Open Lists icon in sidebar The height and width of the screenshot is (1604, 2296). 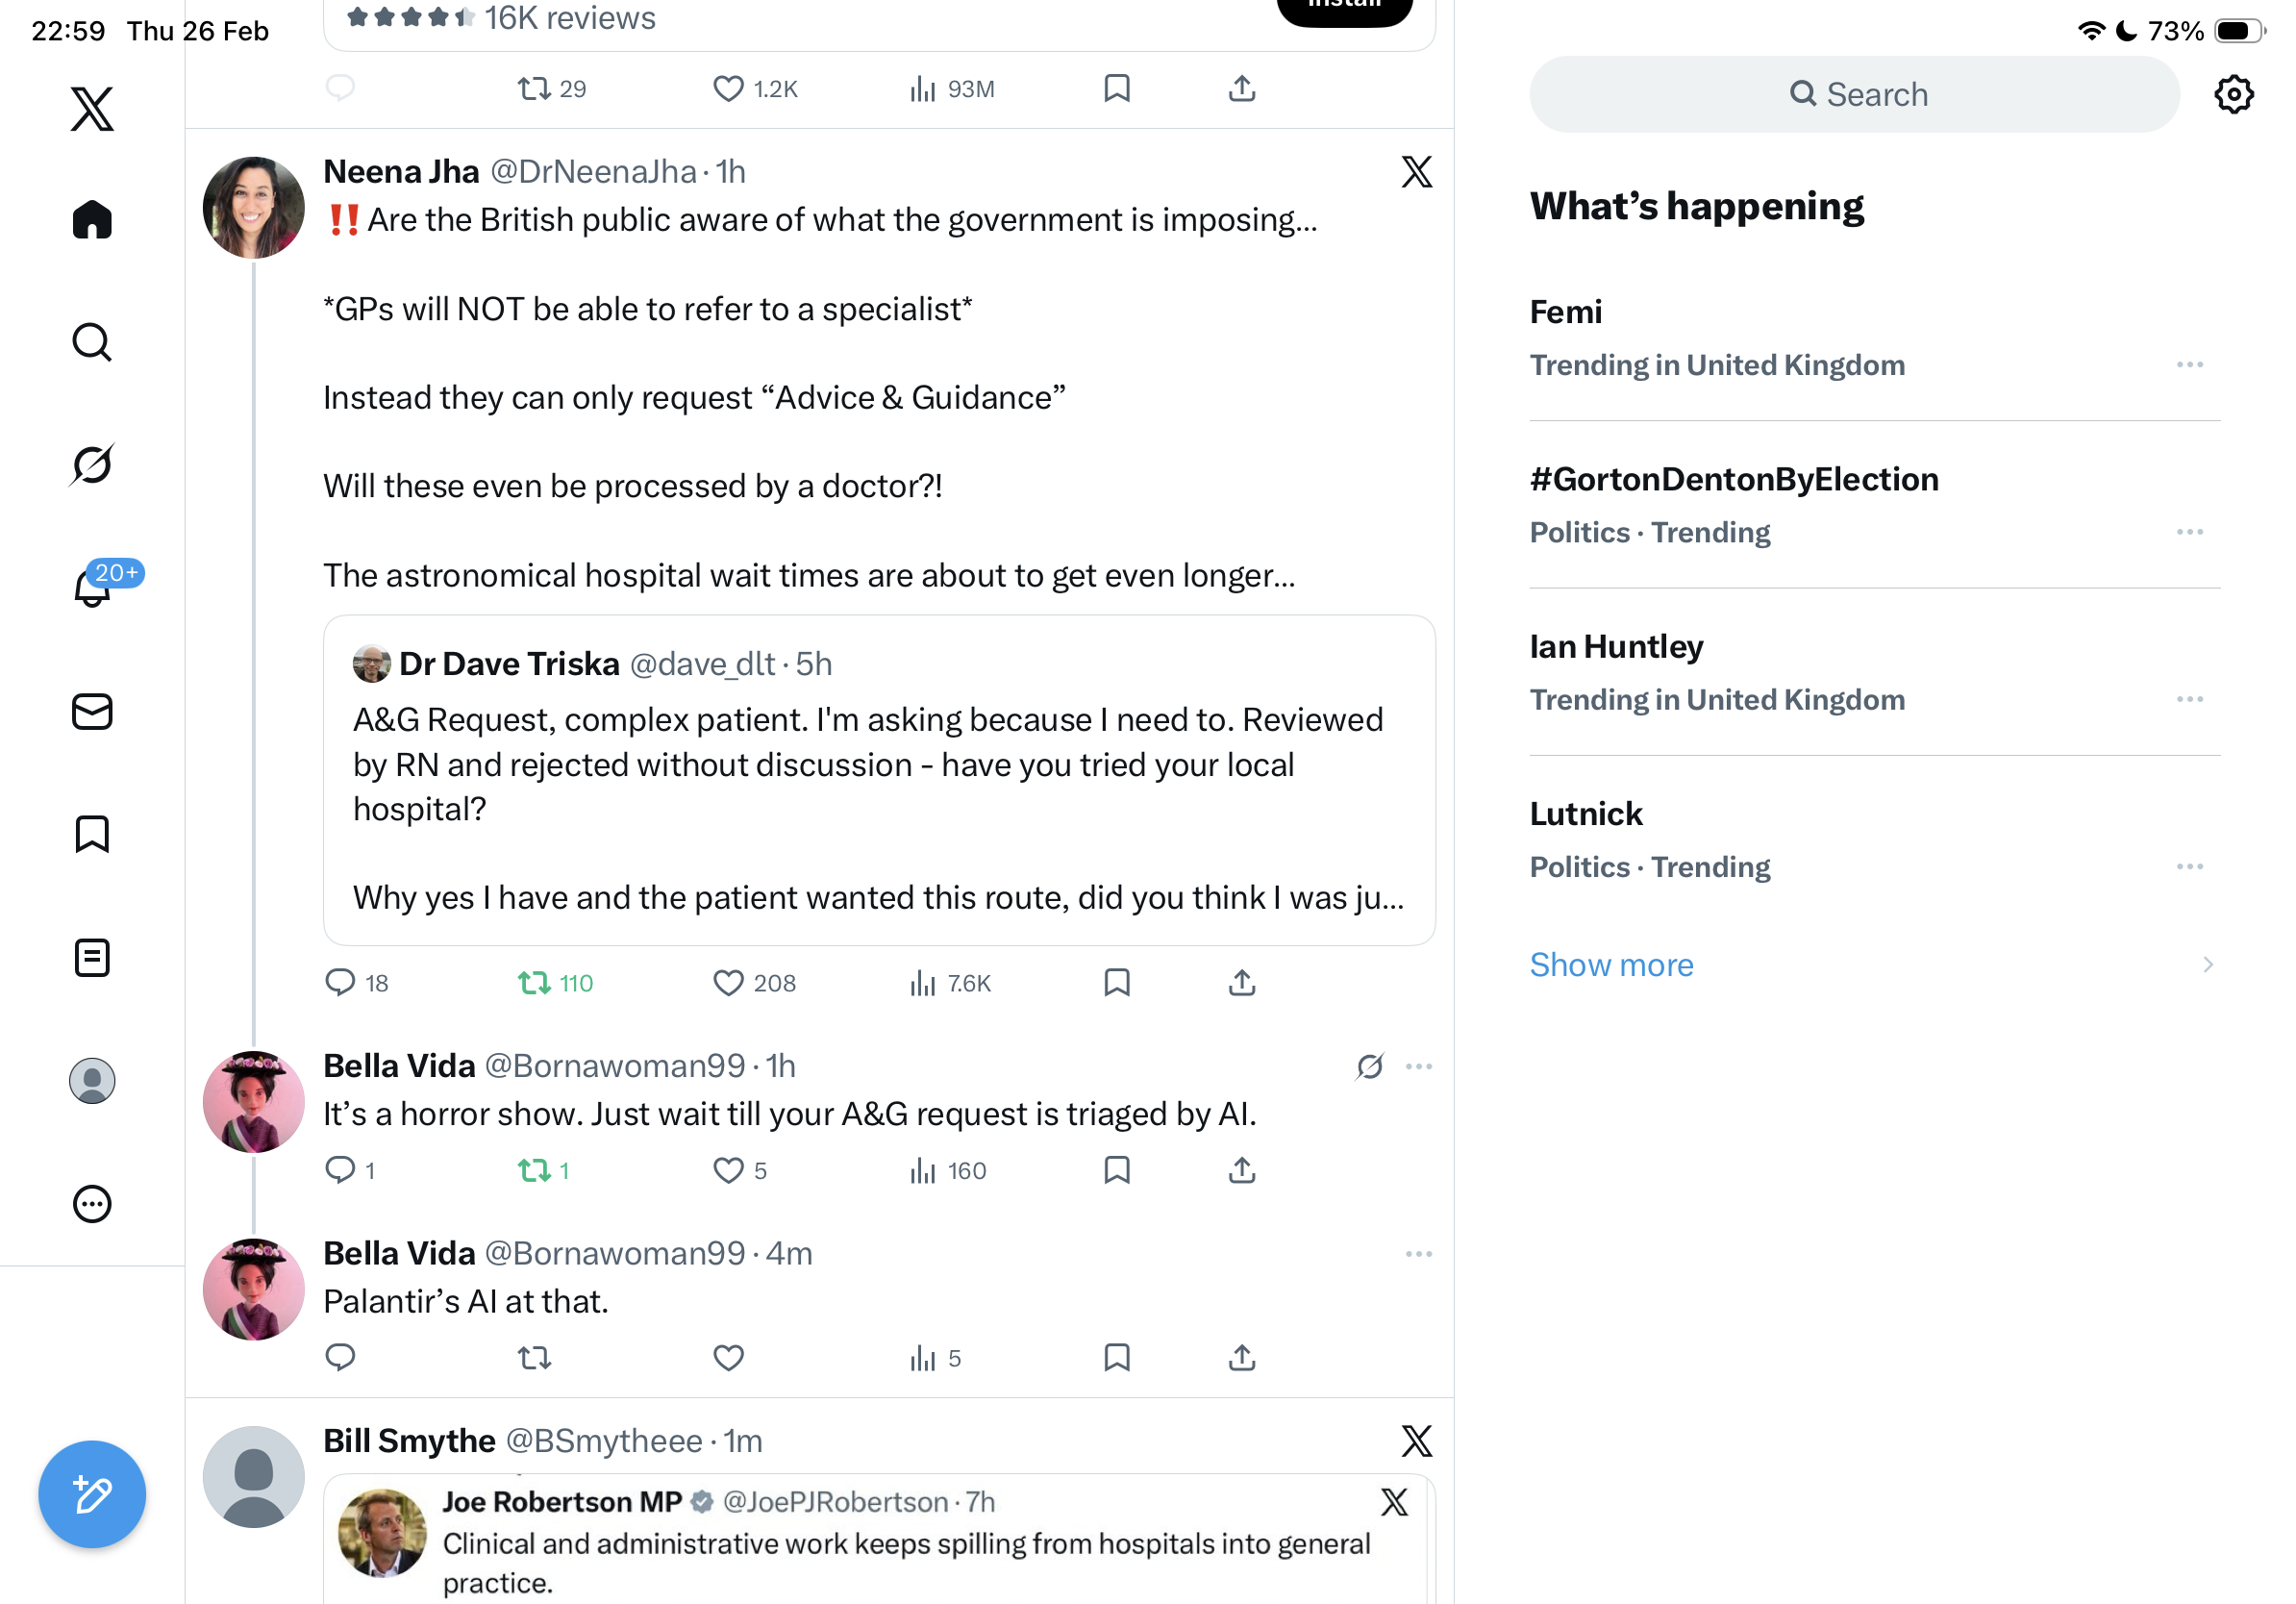coord(92,958)
